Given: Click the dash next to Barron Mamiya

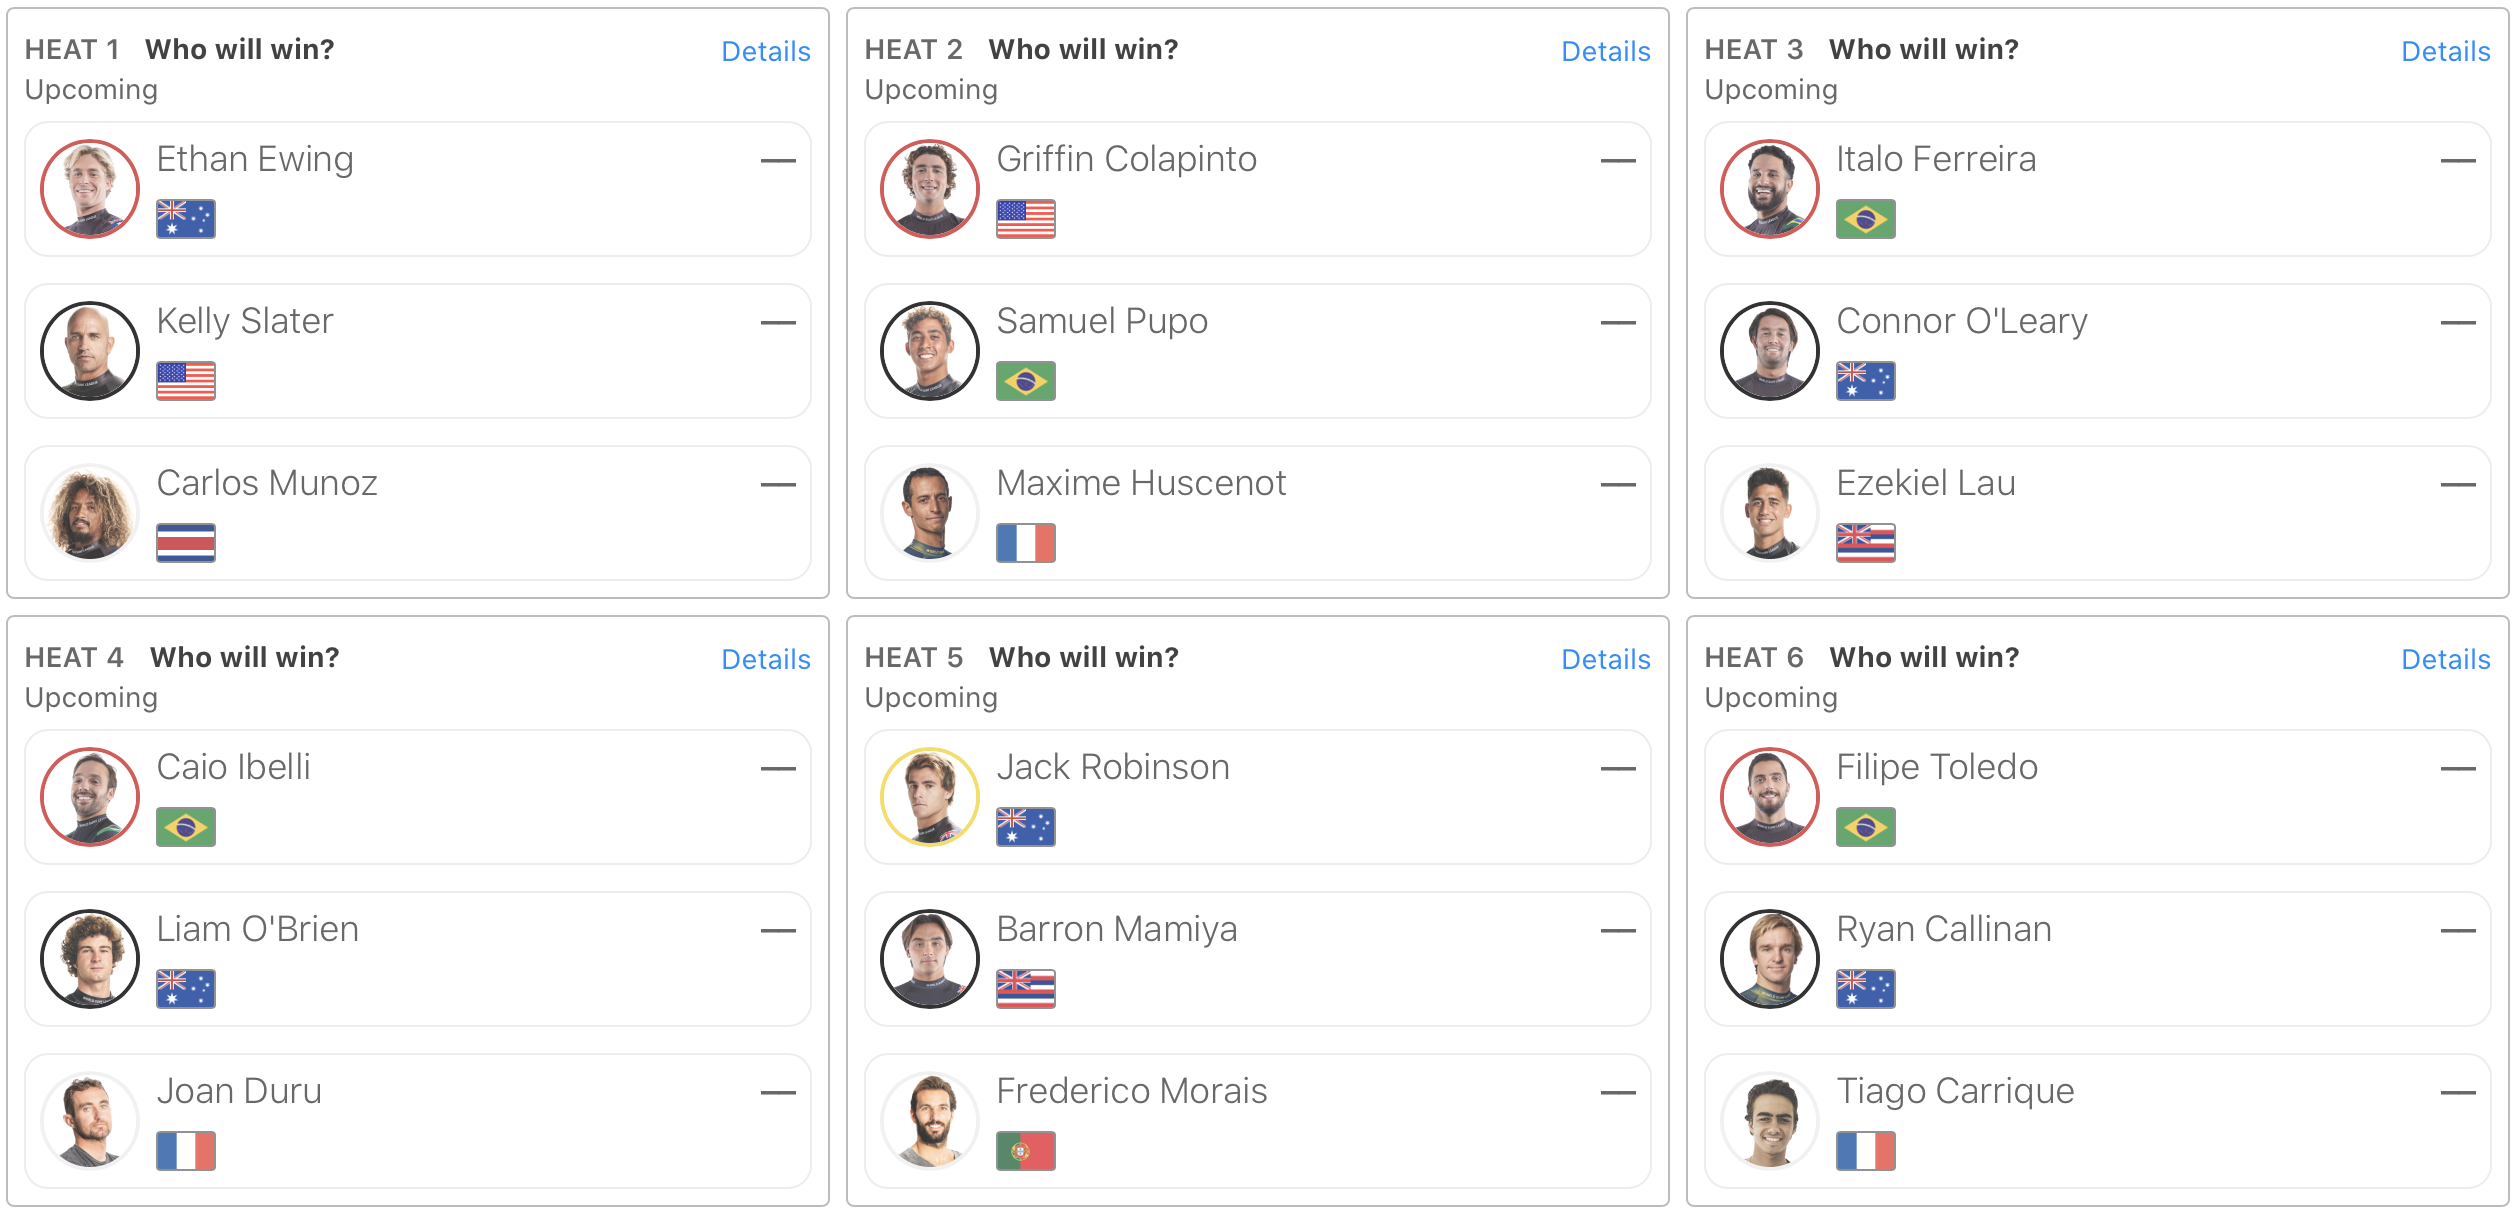Looking at the screenshot, I should [x=1618, y=931].
